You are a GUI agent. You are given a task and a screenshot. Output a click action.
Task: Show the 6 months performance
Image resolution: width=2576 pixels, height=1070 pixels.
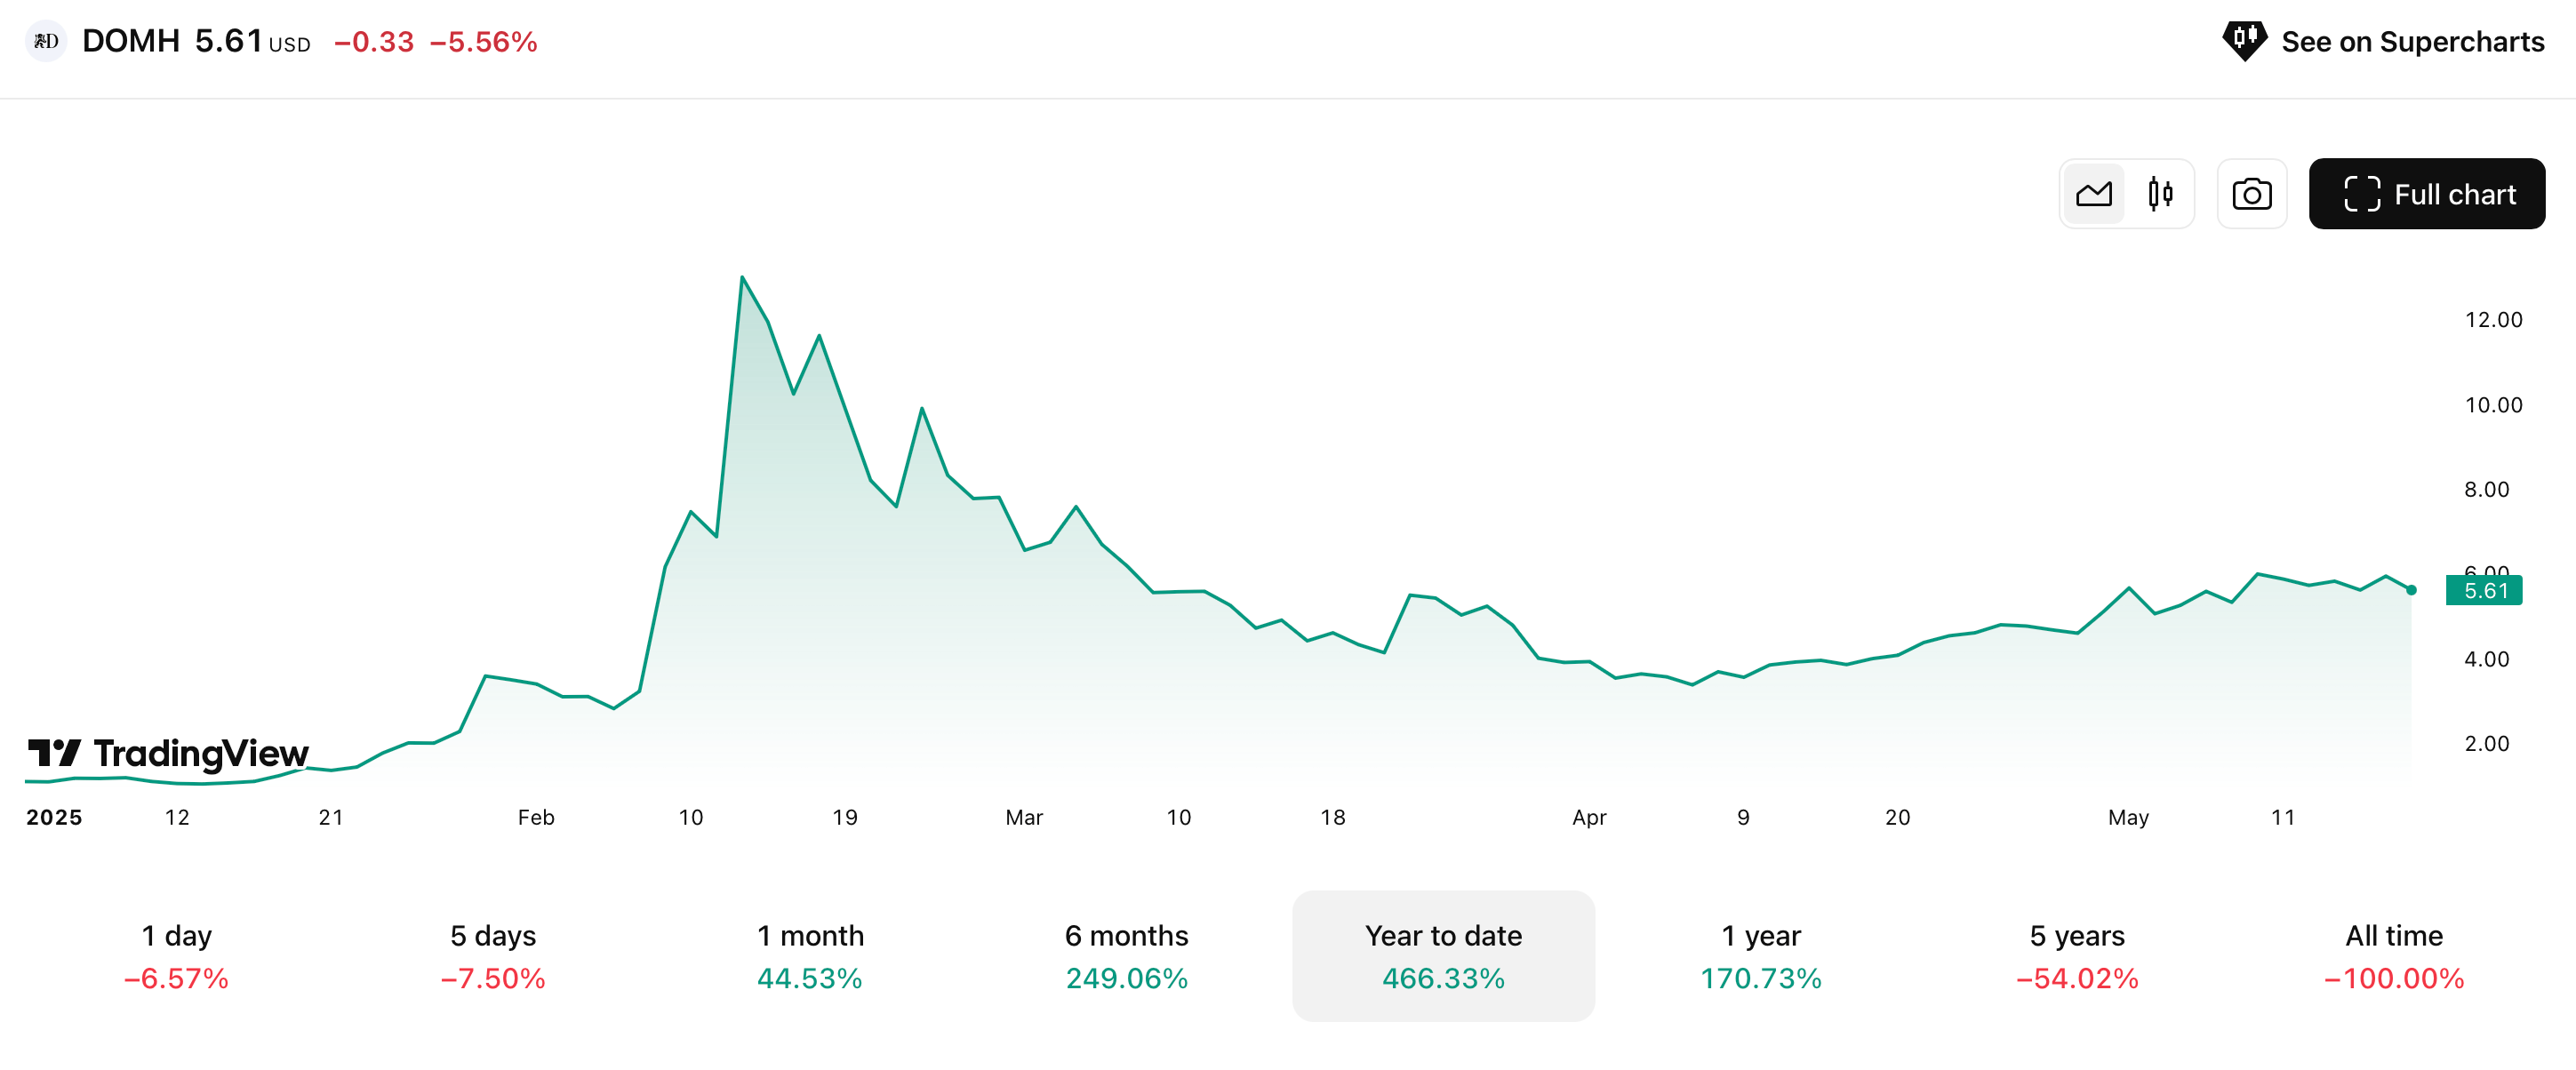point(1126,956)
